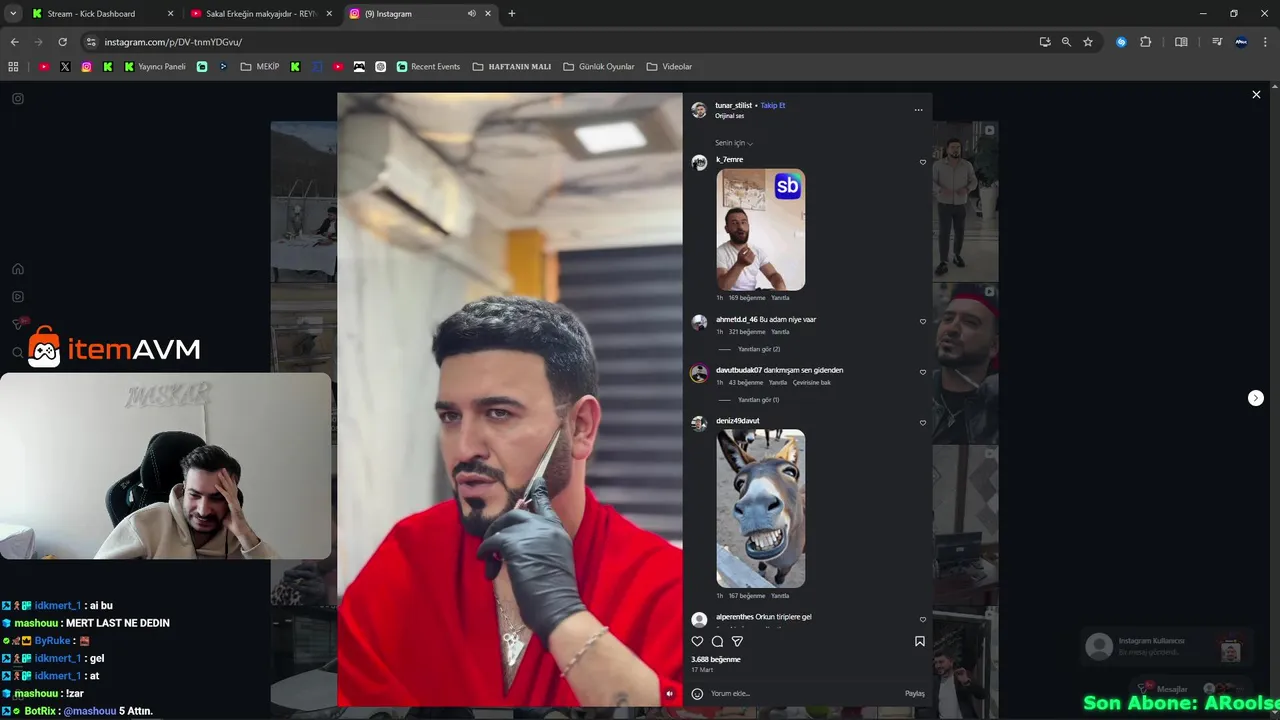
Task: Mute the Instagram tab audio indicator
Action: click(471, 13)
